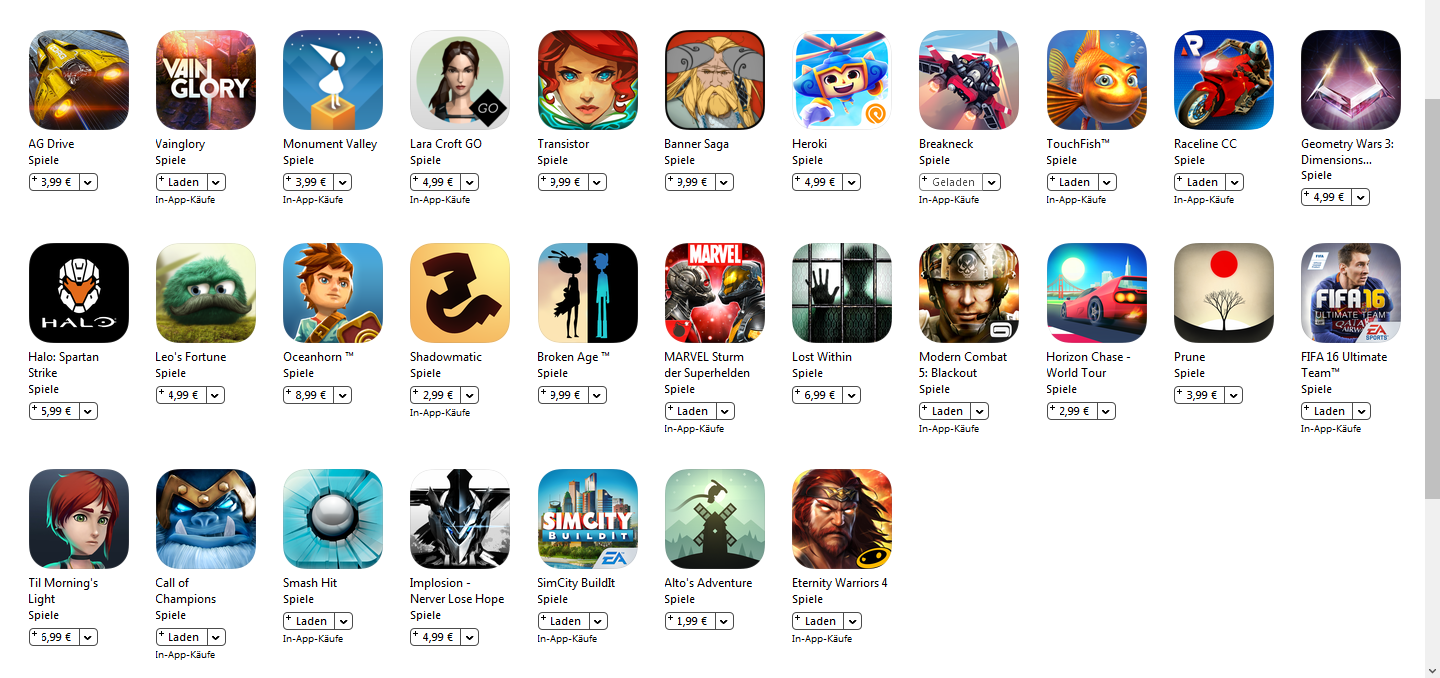This screenshot has width=1440, height=678.
Task: Select the Halo: Spartan Strike icon
Action: click(79, 293)
